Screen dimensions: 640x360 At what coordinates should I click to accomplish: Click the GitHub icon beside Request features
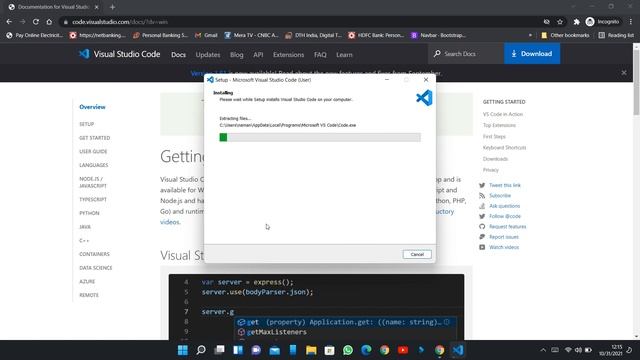tap(482, 227)
